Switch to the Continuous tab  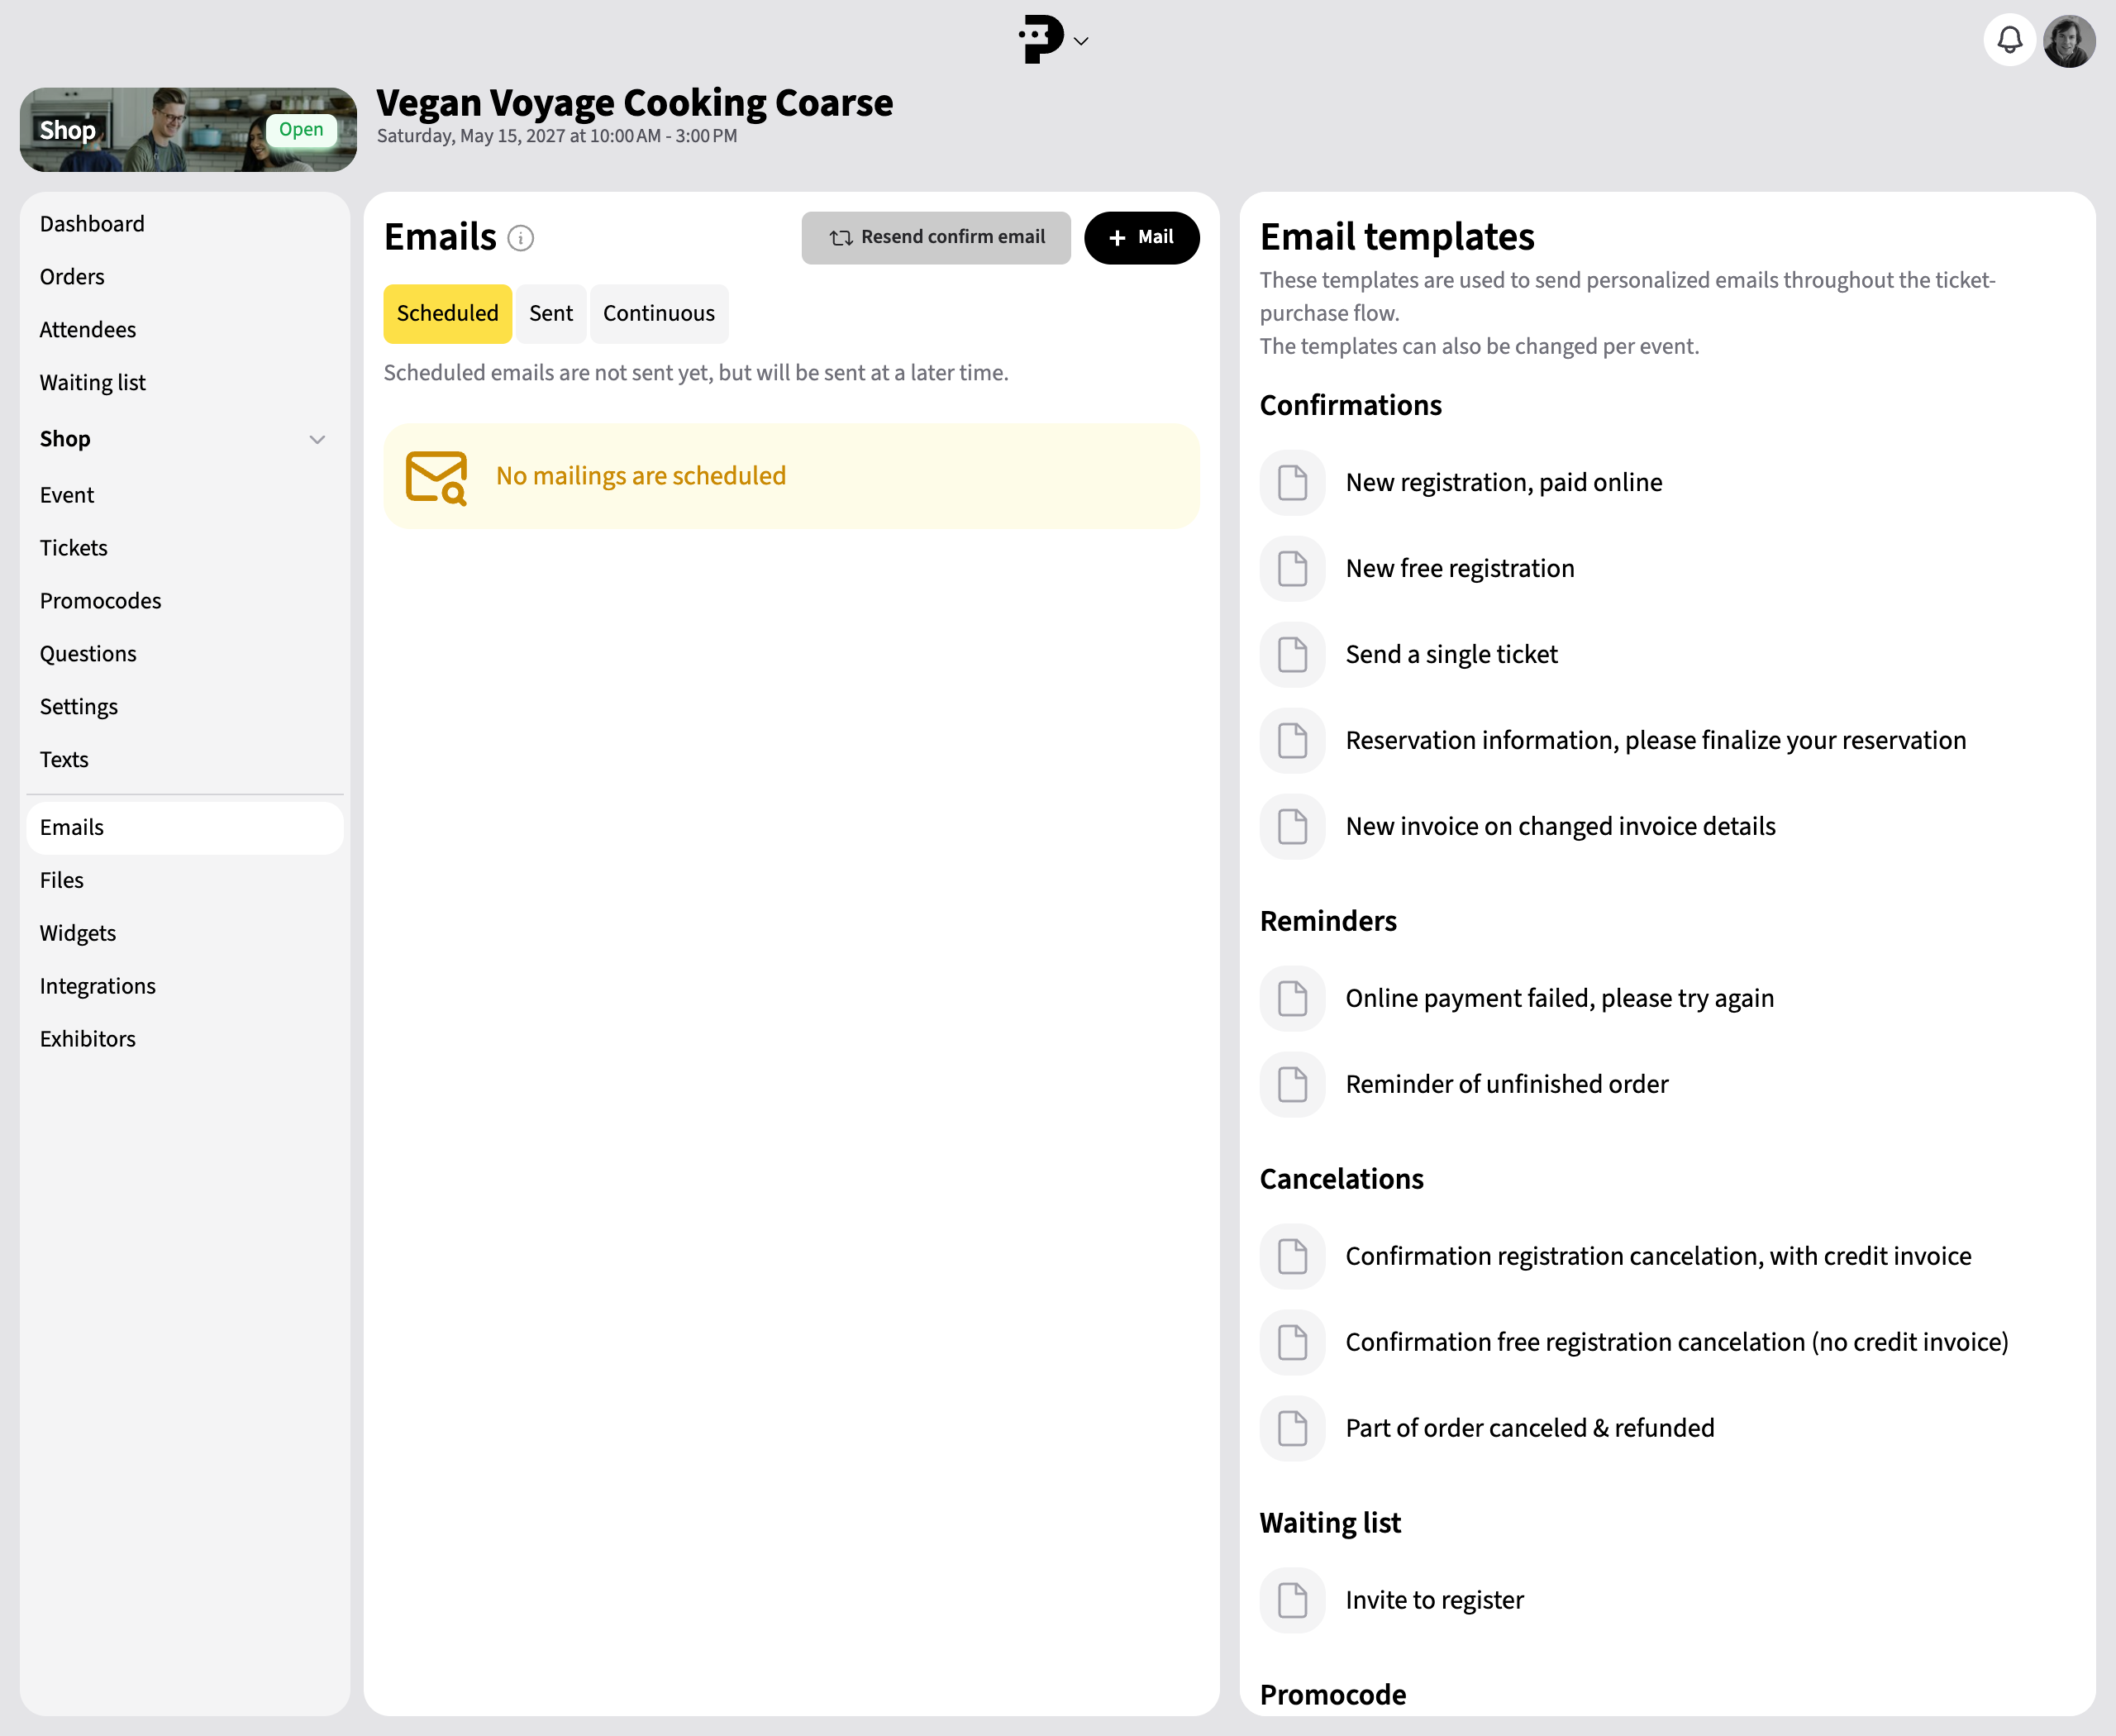coord(659,314)
